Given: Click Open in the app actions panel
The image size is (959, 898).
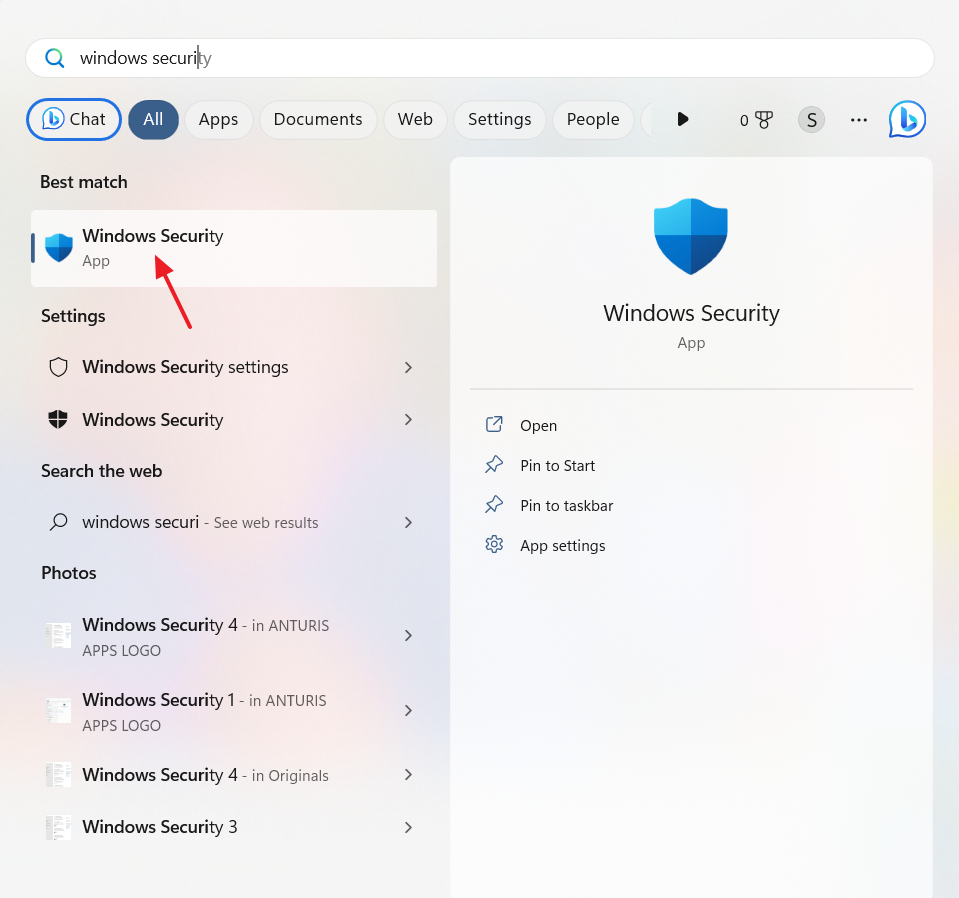Looking at the screenshot, I should 538,425.
